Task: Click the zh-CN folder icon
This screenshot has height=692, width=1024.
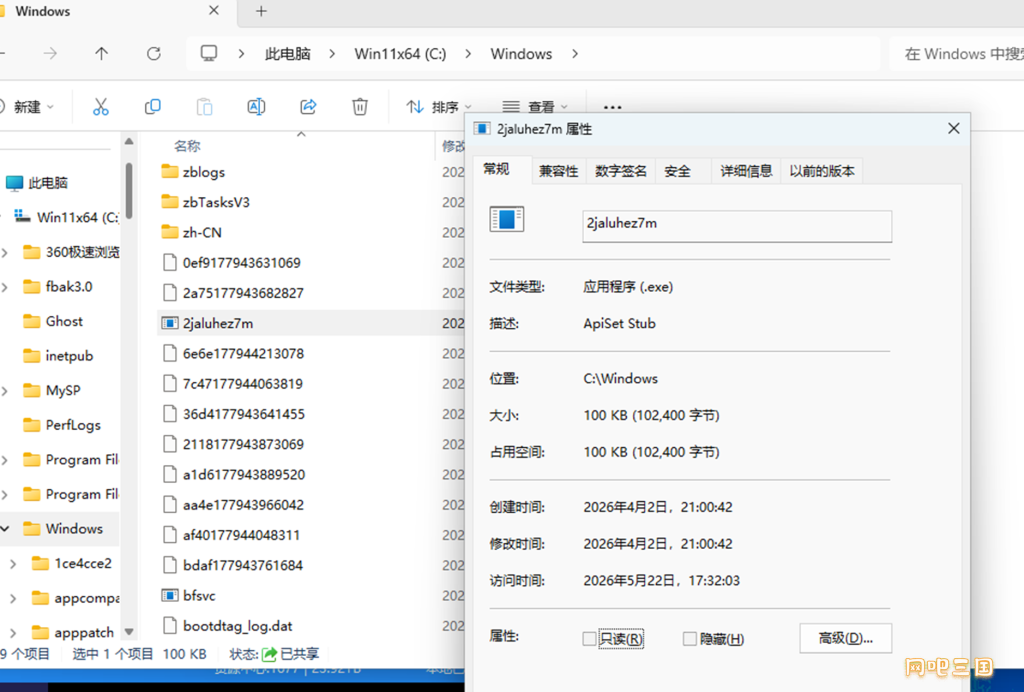Action: [170, 232]
